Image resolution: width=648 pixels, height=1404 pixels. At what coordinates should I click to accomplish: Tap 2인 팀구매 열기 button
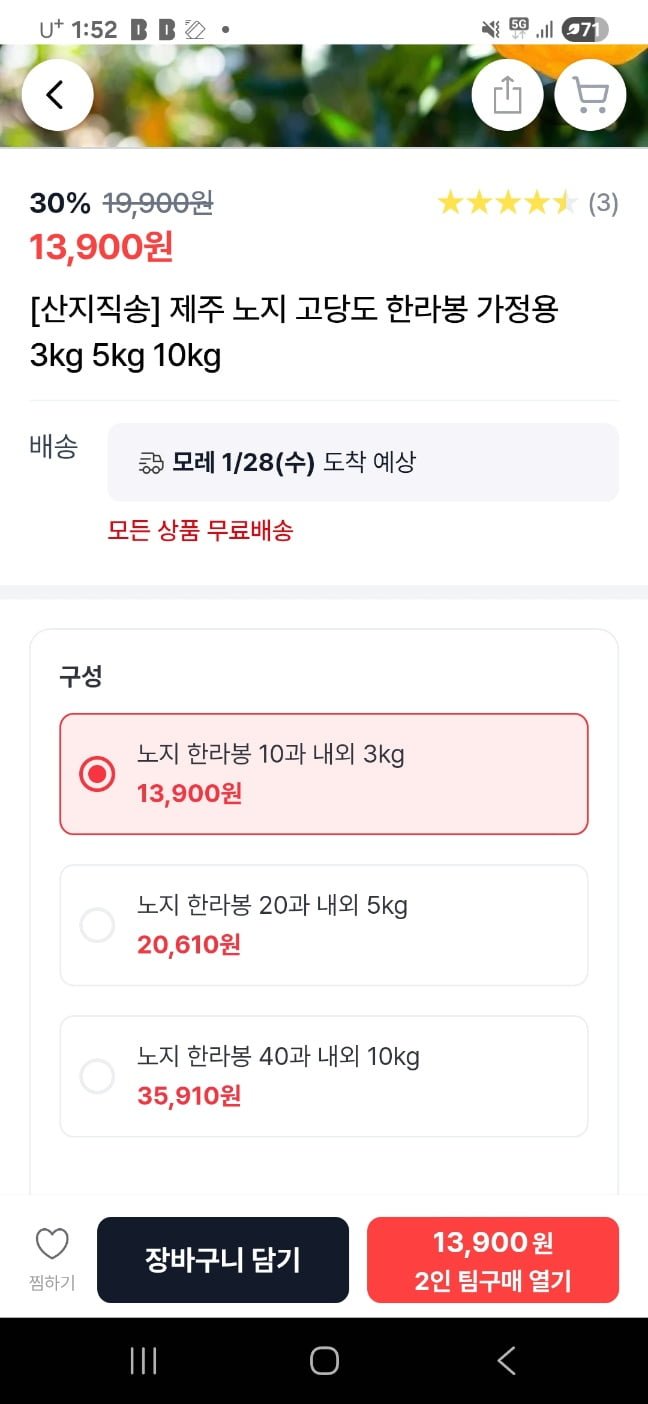(x=493, y=1260)
